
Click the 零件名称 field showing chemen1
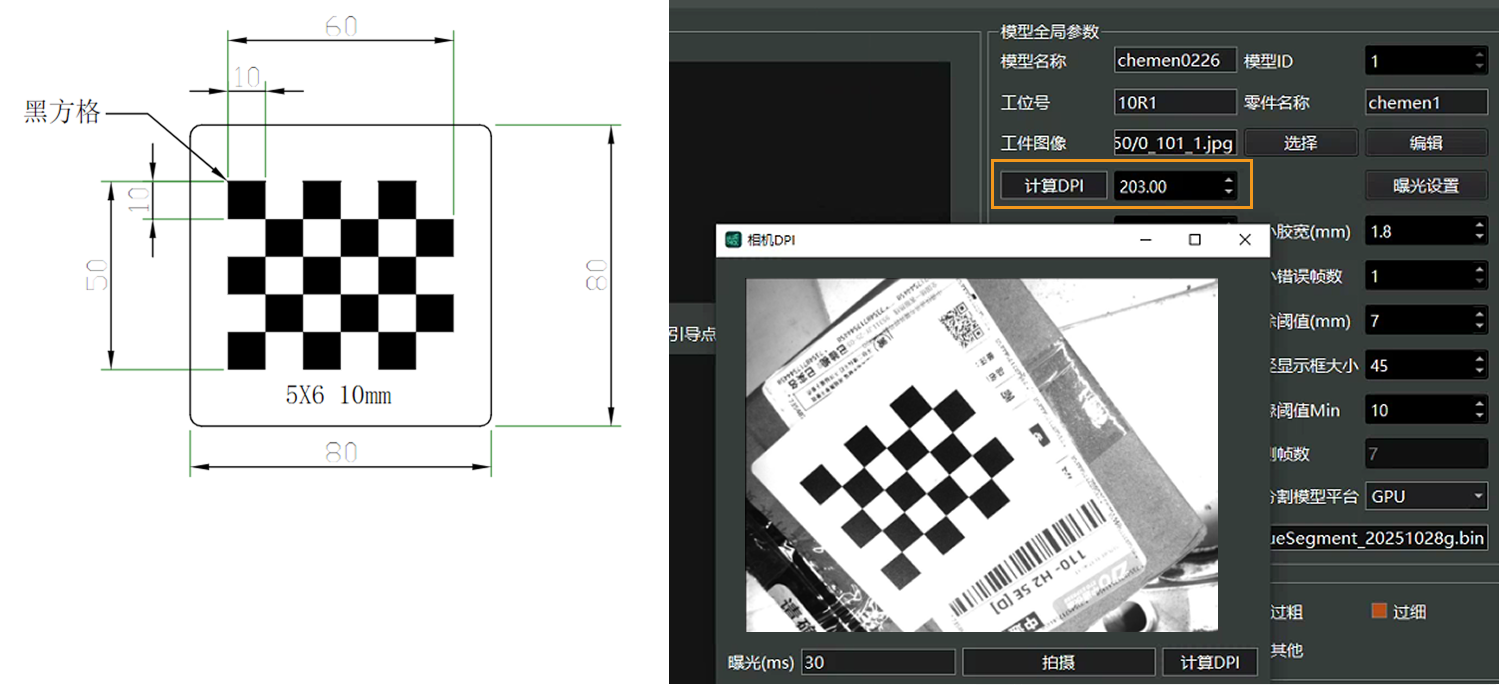click(x=1427, y=102)
